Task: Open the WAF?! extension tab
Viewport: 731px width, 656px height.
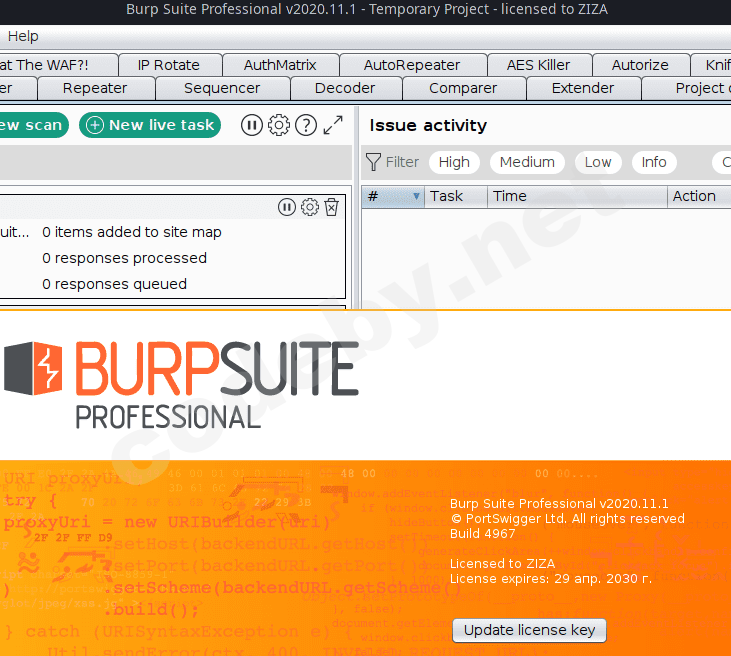Action: point(58,65)
